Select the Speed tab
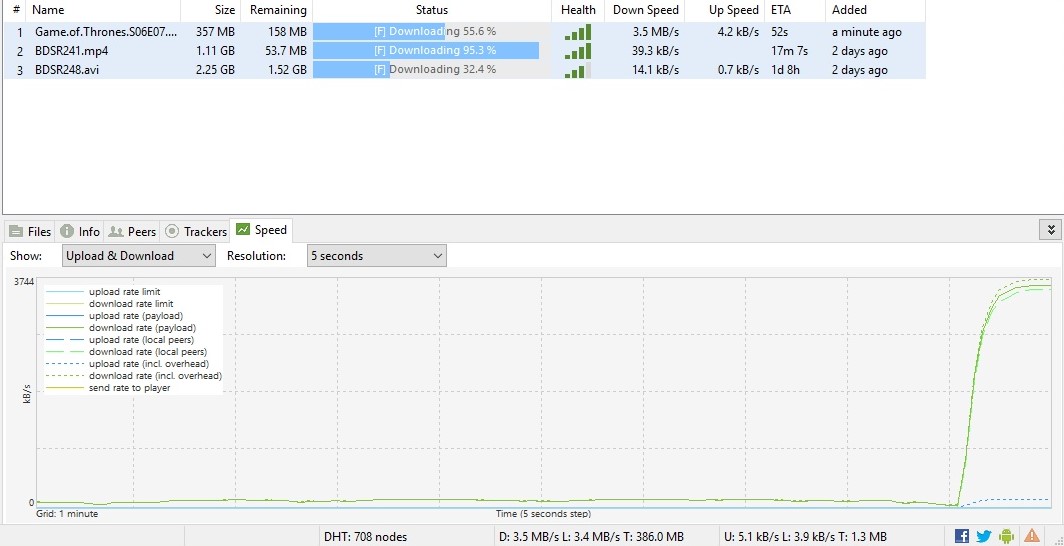 261,230
